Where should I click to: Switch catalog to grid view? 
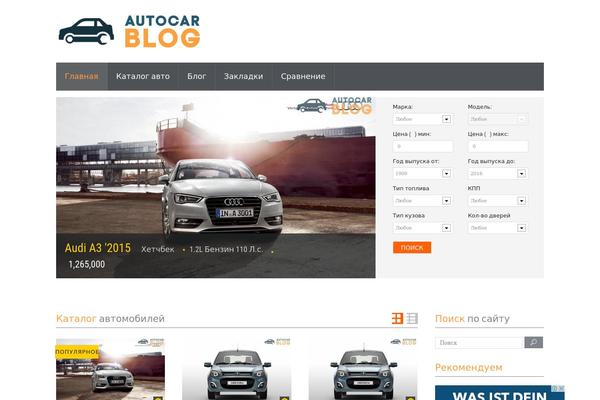point(397,318)
